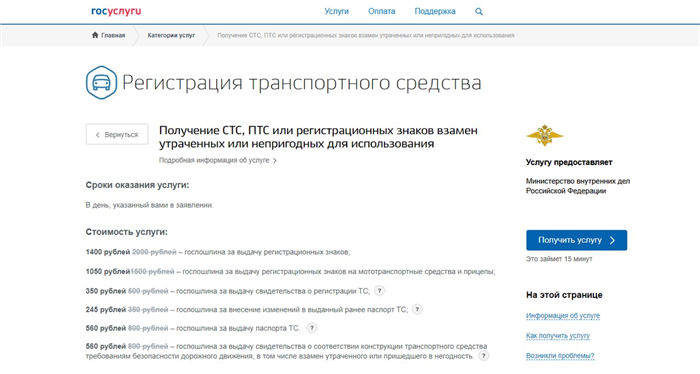The image size is (700, 374).
Task: Click the Стоимость услуги heading
Action: coord(127,232)
